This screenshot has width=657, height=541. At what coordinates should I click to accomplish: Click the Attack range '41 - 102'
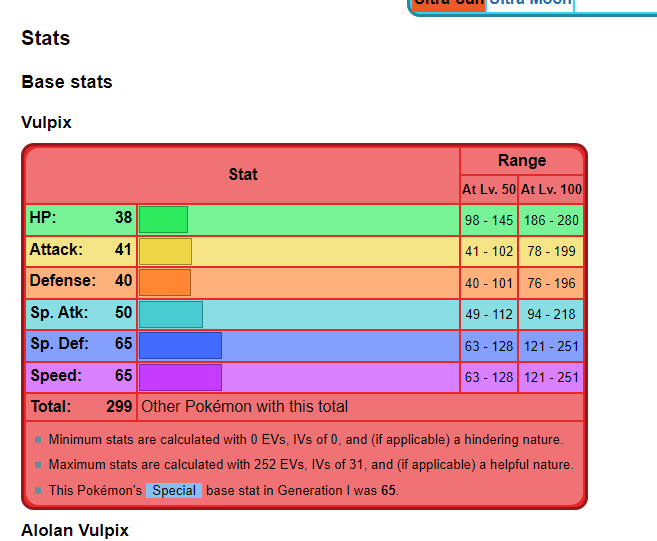[489, 251]
